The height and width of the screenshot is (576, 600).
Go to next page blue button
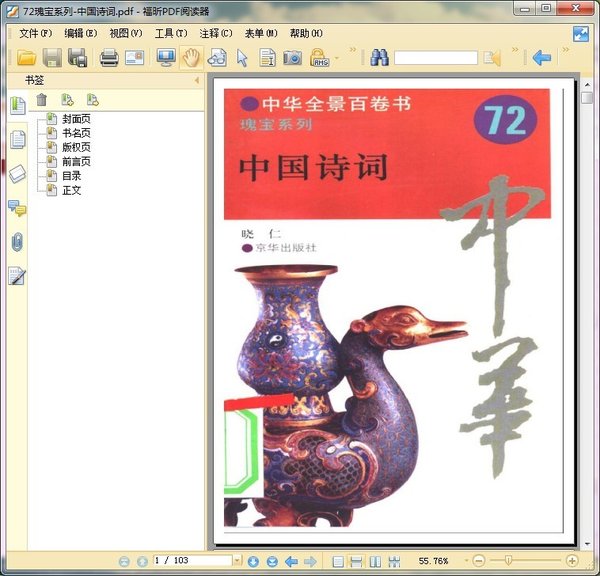[253, 561]
